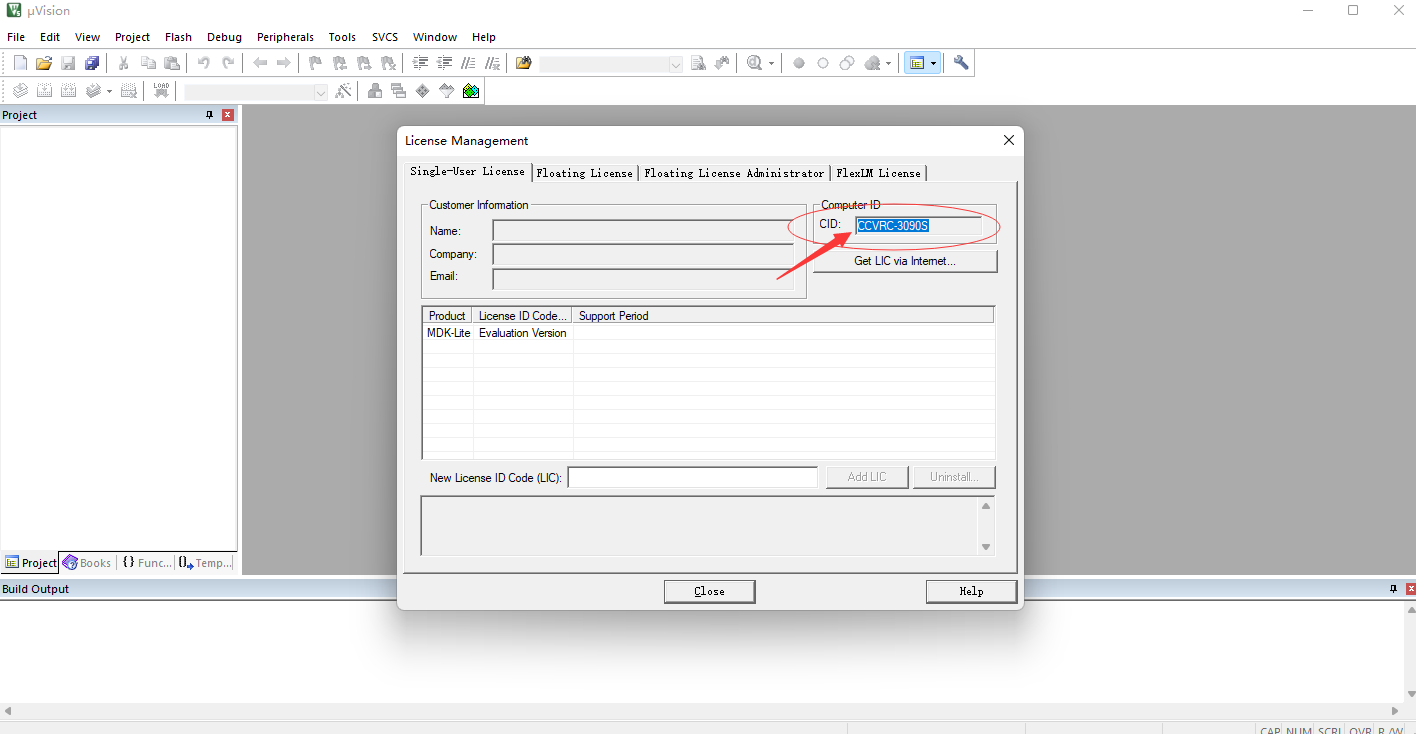Click the Close button in License Management
The height and width of the screenshot is (734, 1416).
point(709,591)
